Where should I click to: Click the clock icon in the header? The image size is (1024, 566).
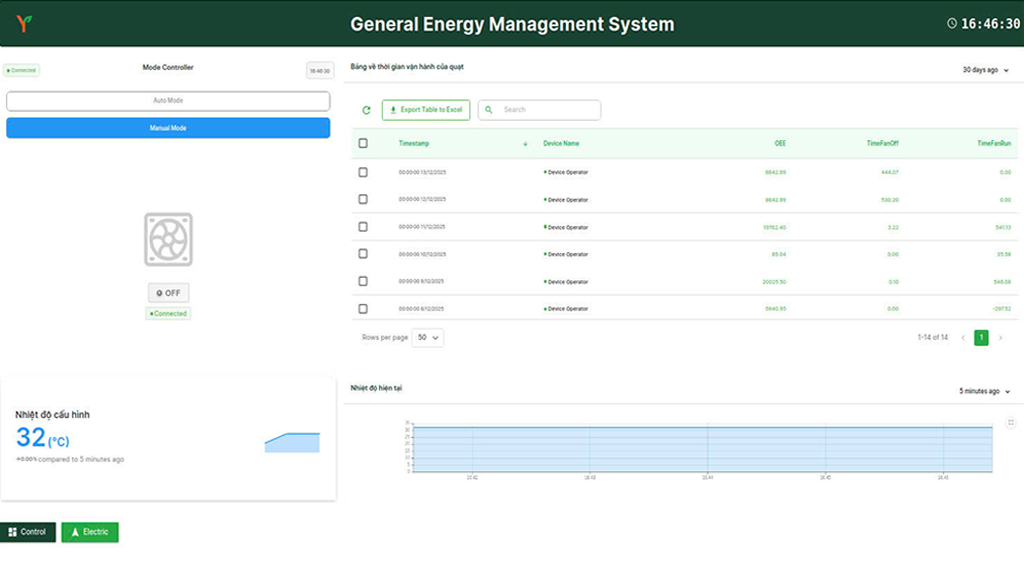952,24
